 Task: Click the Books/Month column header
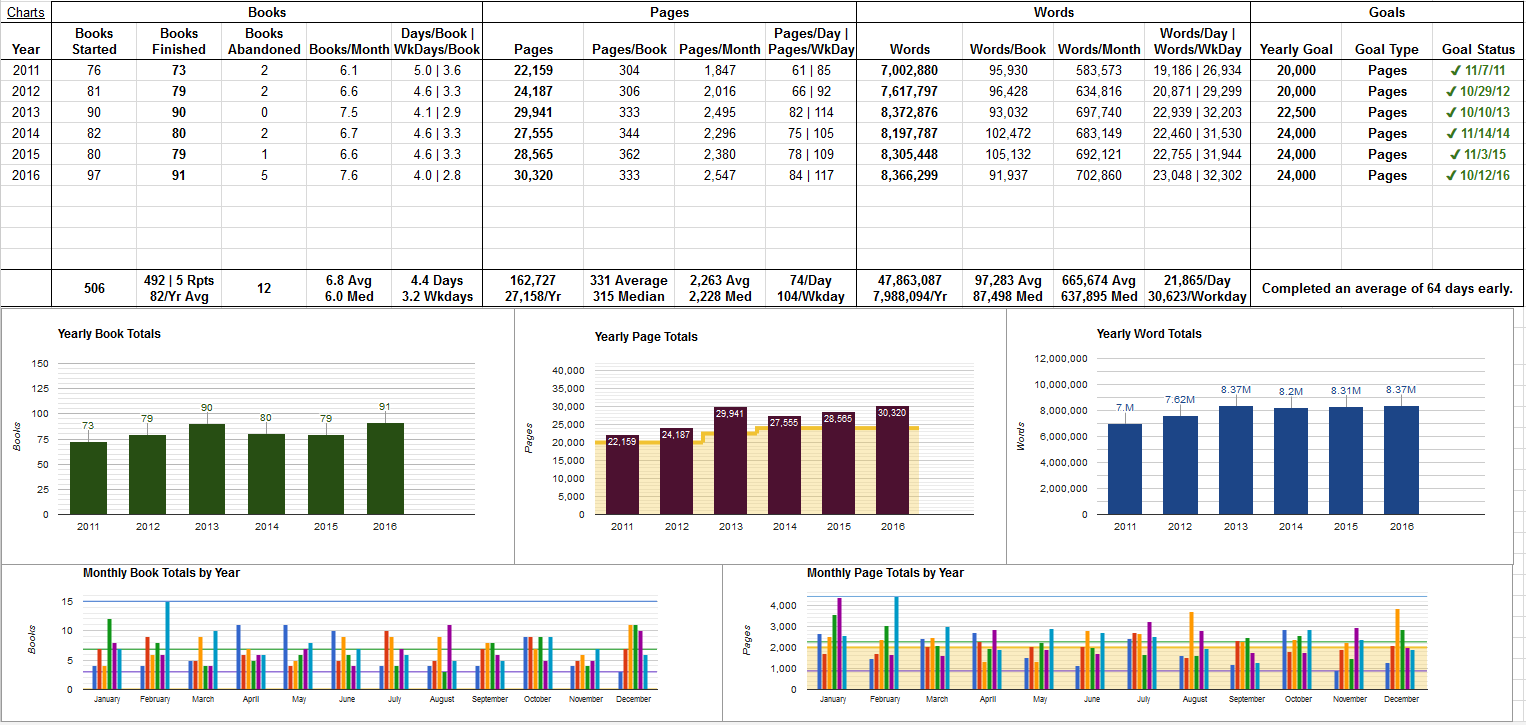(x=349, y=49)
